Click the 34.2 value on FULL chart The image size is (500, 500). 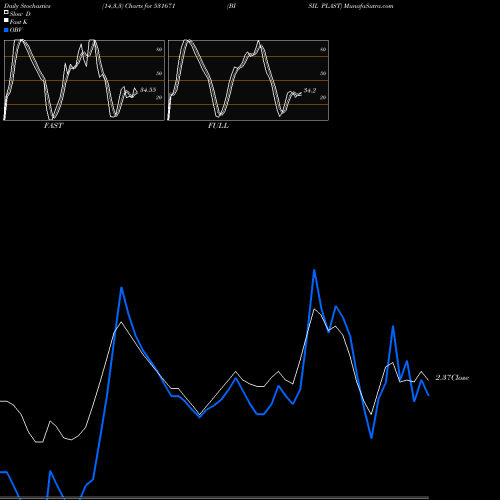click(310, 91)
